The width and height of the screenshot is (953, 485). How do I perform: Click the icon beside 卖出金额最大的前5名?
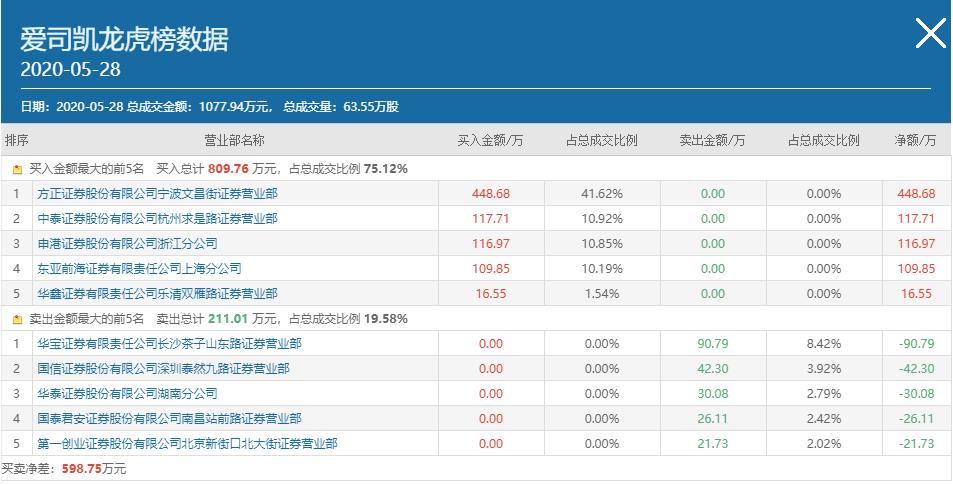(x=17, y=319)
